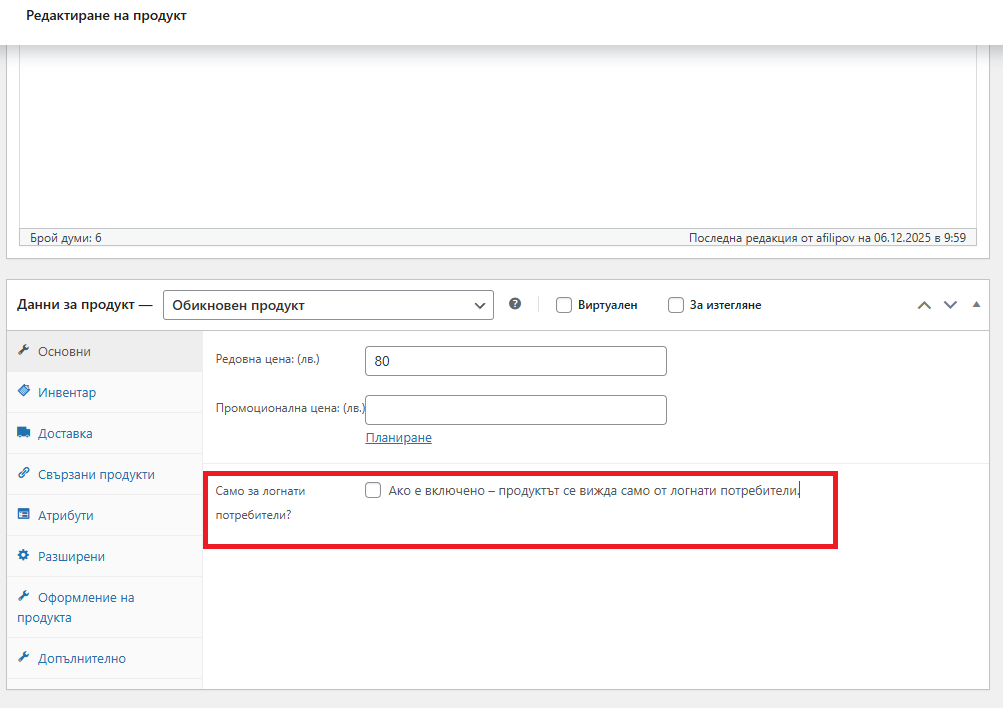Move product data panel down with arrow
The width and height of the screenshot is (1003, 708).
tap(951, 305)
